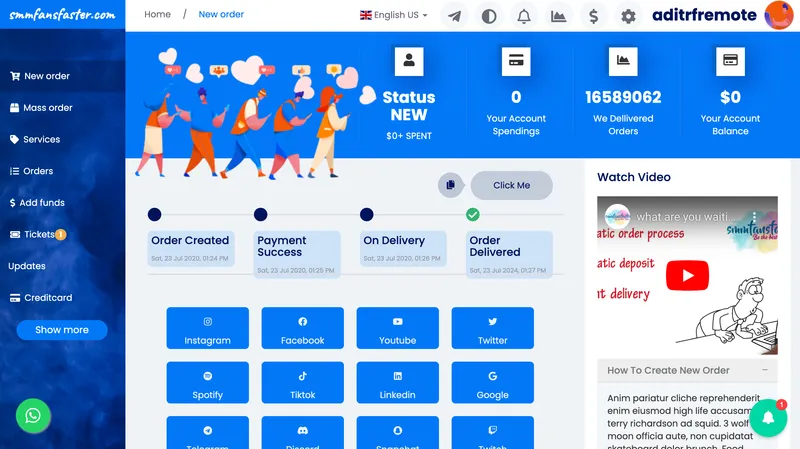Select the Tiktok category button
The image size is (800, 449).
303,383
